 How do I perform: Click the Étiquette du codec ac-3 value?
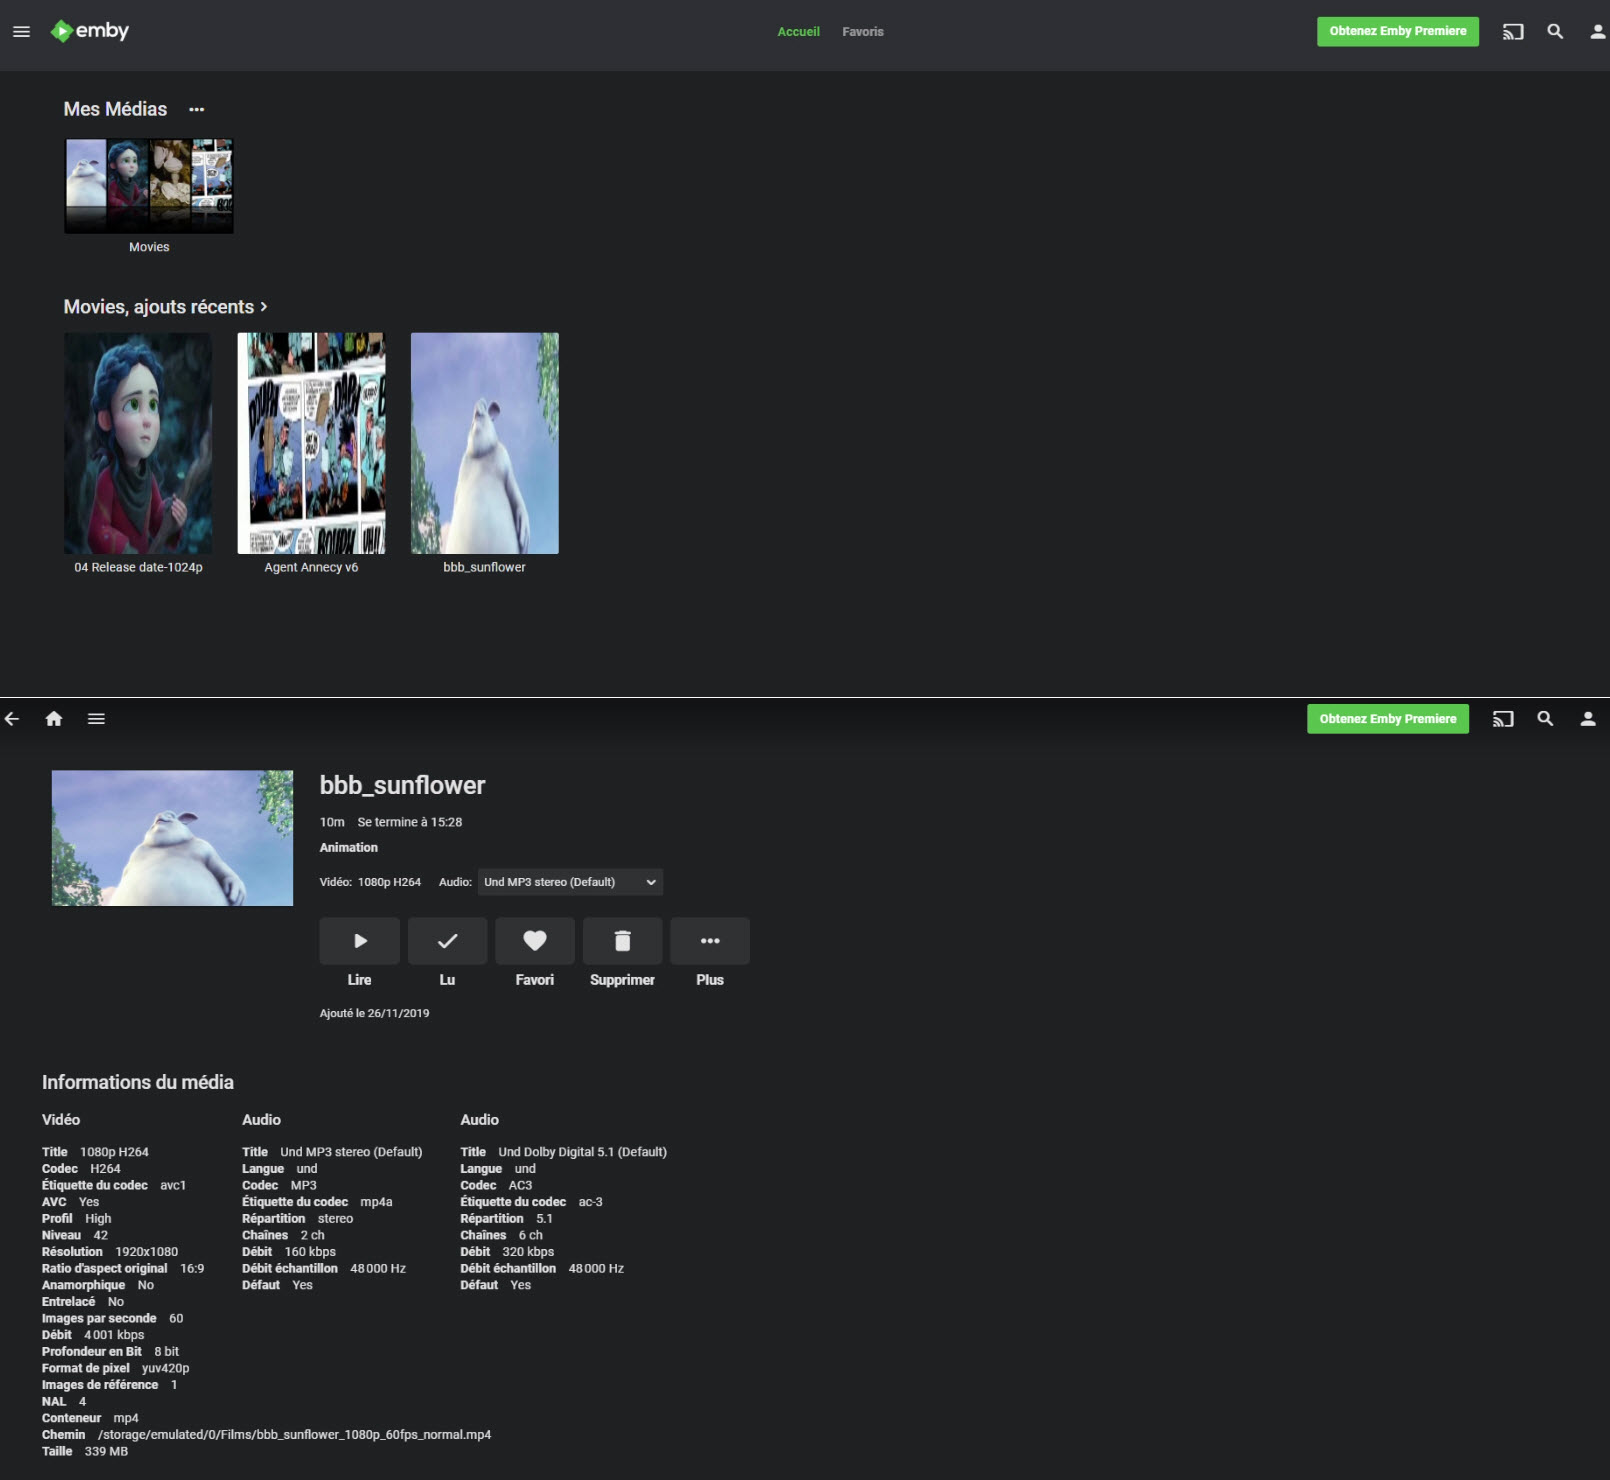(591, 1202)
